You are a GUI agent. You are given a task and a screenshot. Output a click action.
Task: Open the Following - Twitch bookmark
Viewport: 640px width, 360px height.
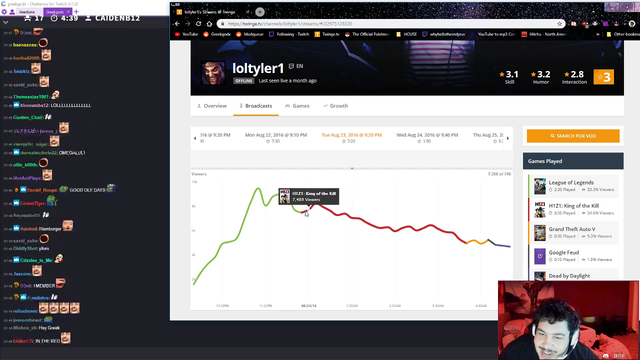[x=289, y=34]
